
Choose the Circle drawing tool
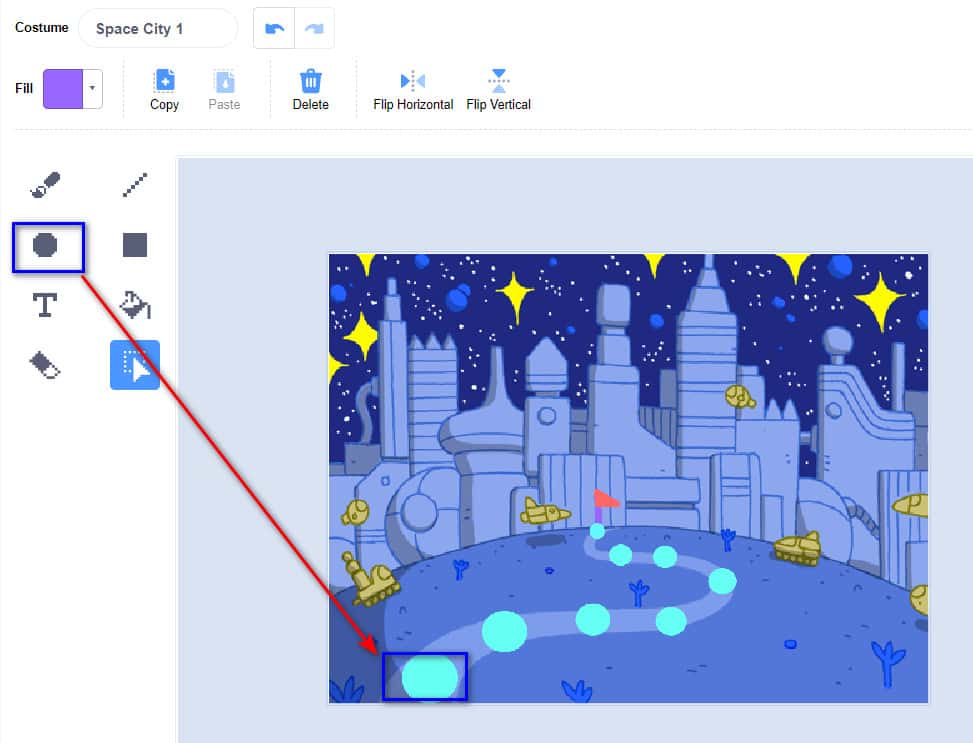click(45, 245)
